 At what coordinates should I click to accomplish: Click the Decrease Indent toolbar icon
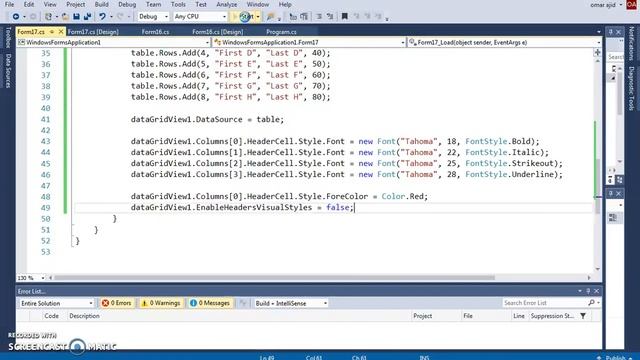tap(319, 16)
